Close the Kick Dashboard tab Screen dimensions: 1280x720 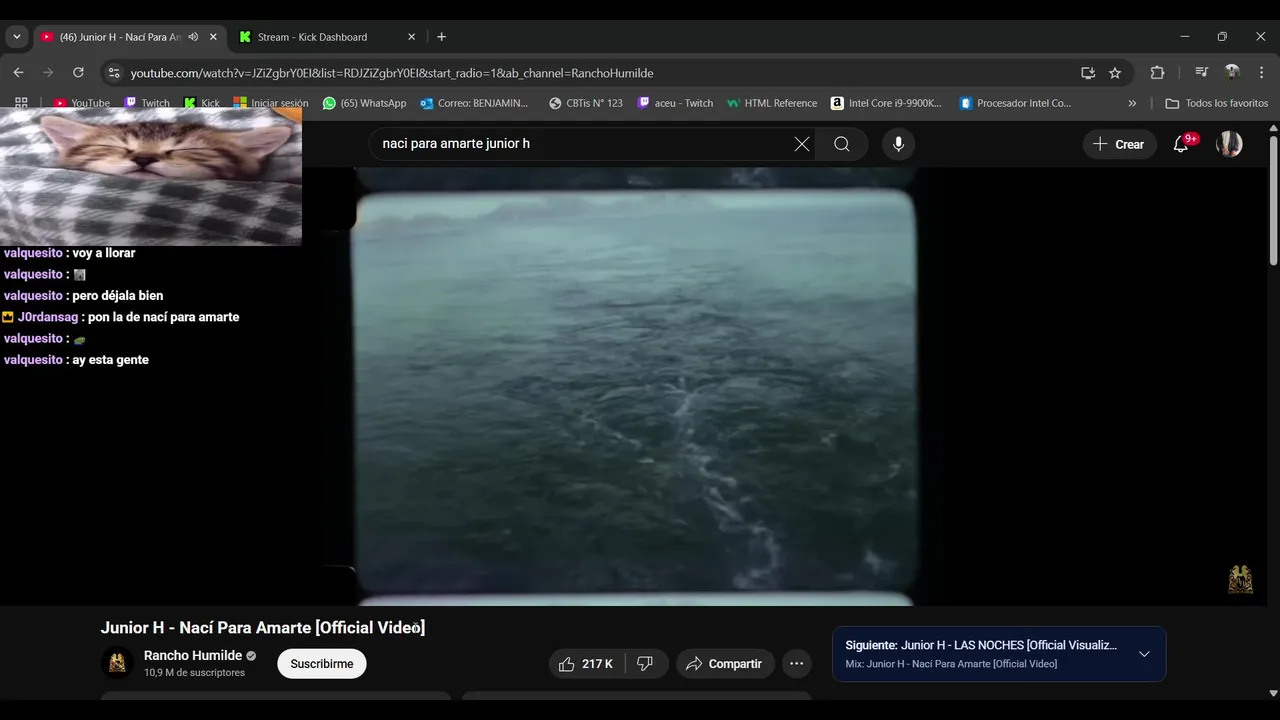coord(411,37)
